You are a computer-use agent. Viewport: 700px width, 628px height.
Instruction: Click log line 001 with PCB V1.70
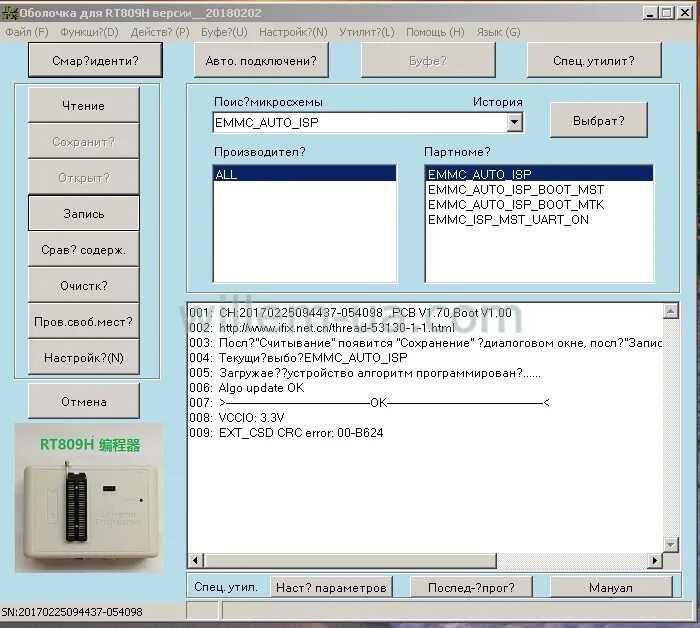350,312
